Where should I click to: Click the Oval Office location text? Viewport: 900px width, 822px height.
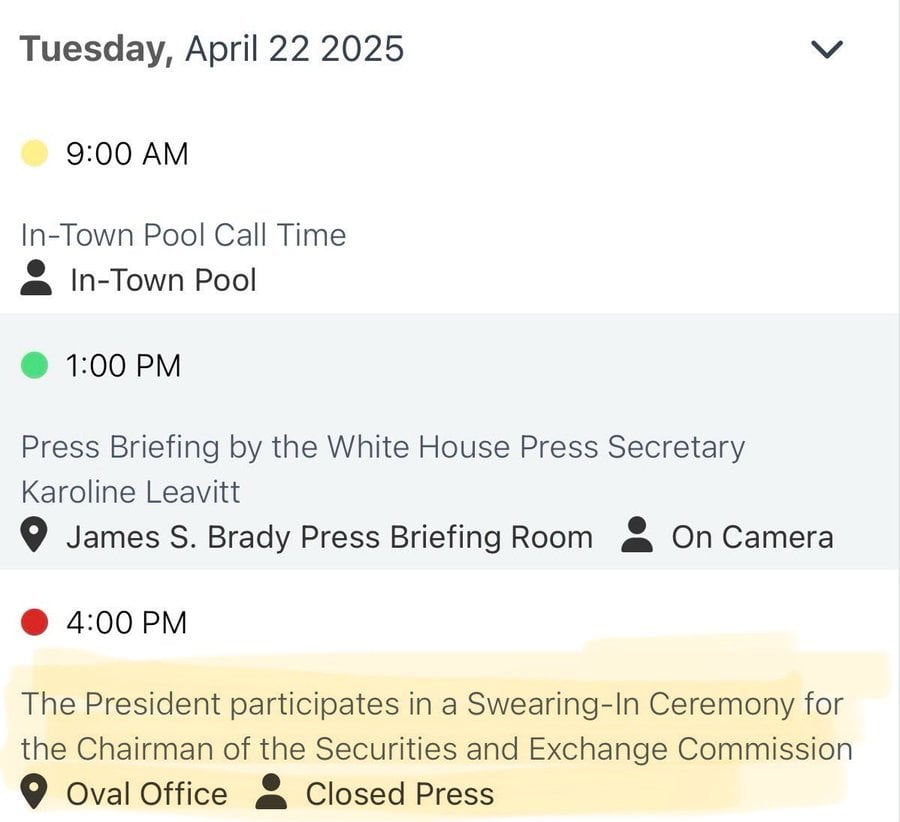coord(146,794)
